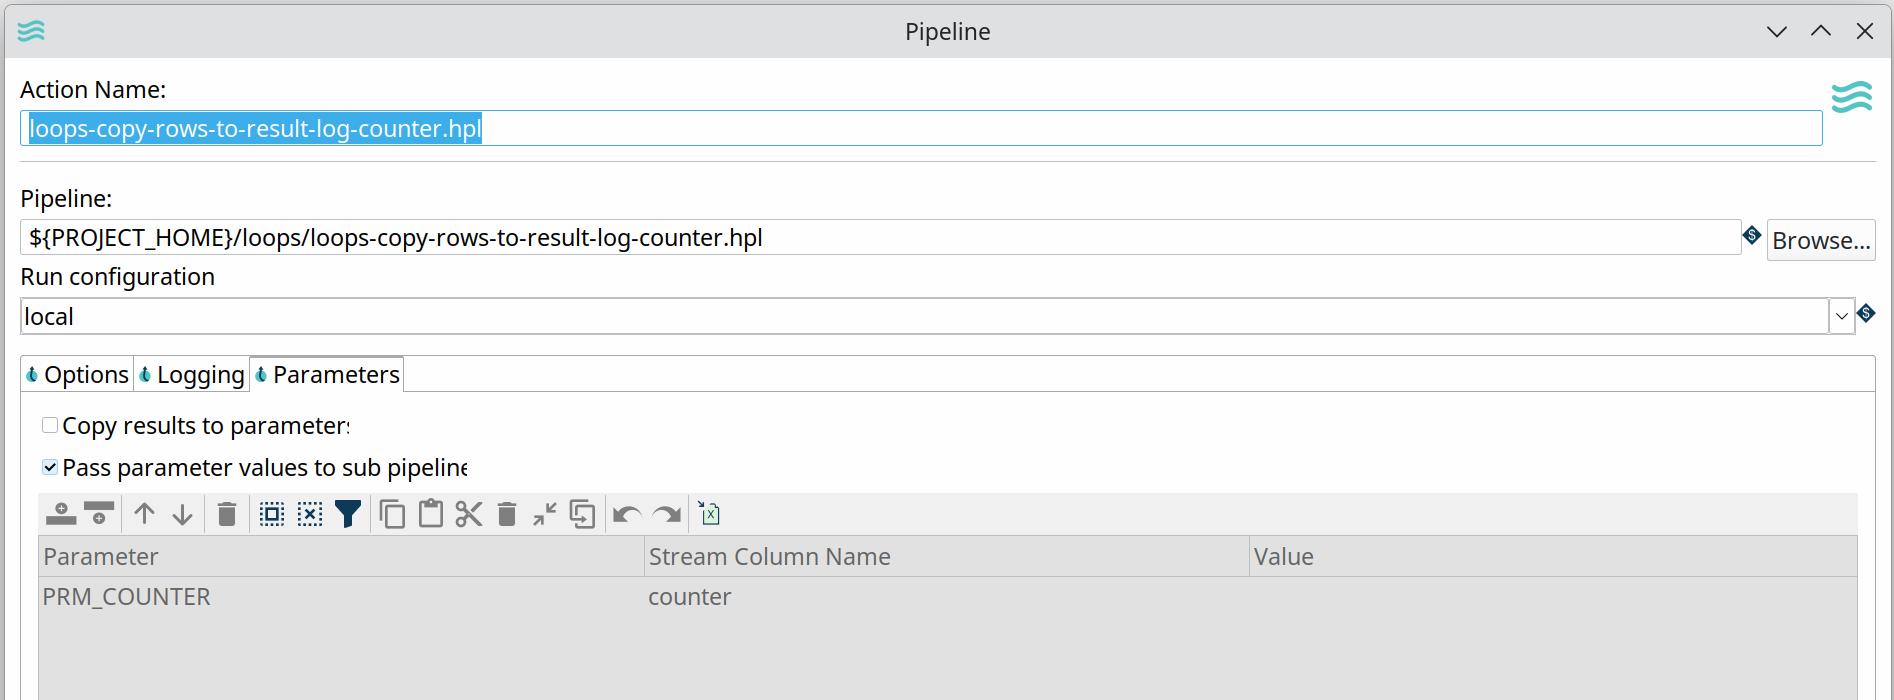1894x700 pixels.
Task: Export table to spreadsheet icon
Action: (x=709, y=514)
